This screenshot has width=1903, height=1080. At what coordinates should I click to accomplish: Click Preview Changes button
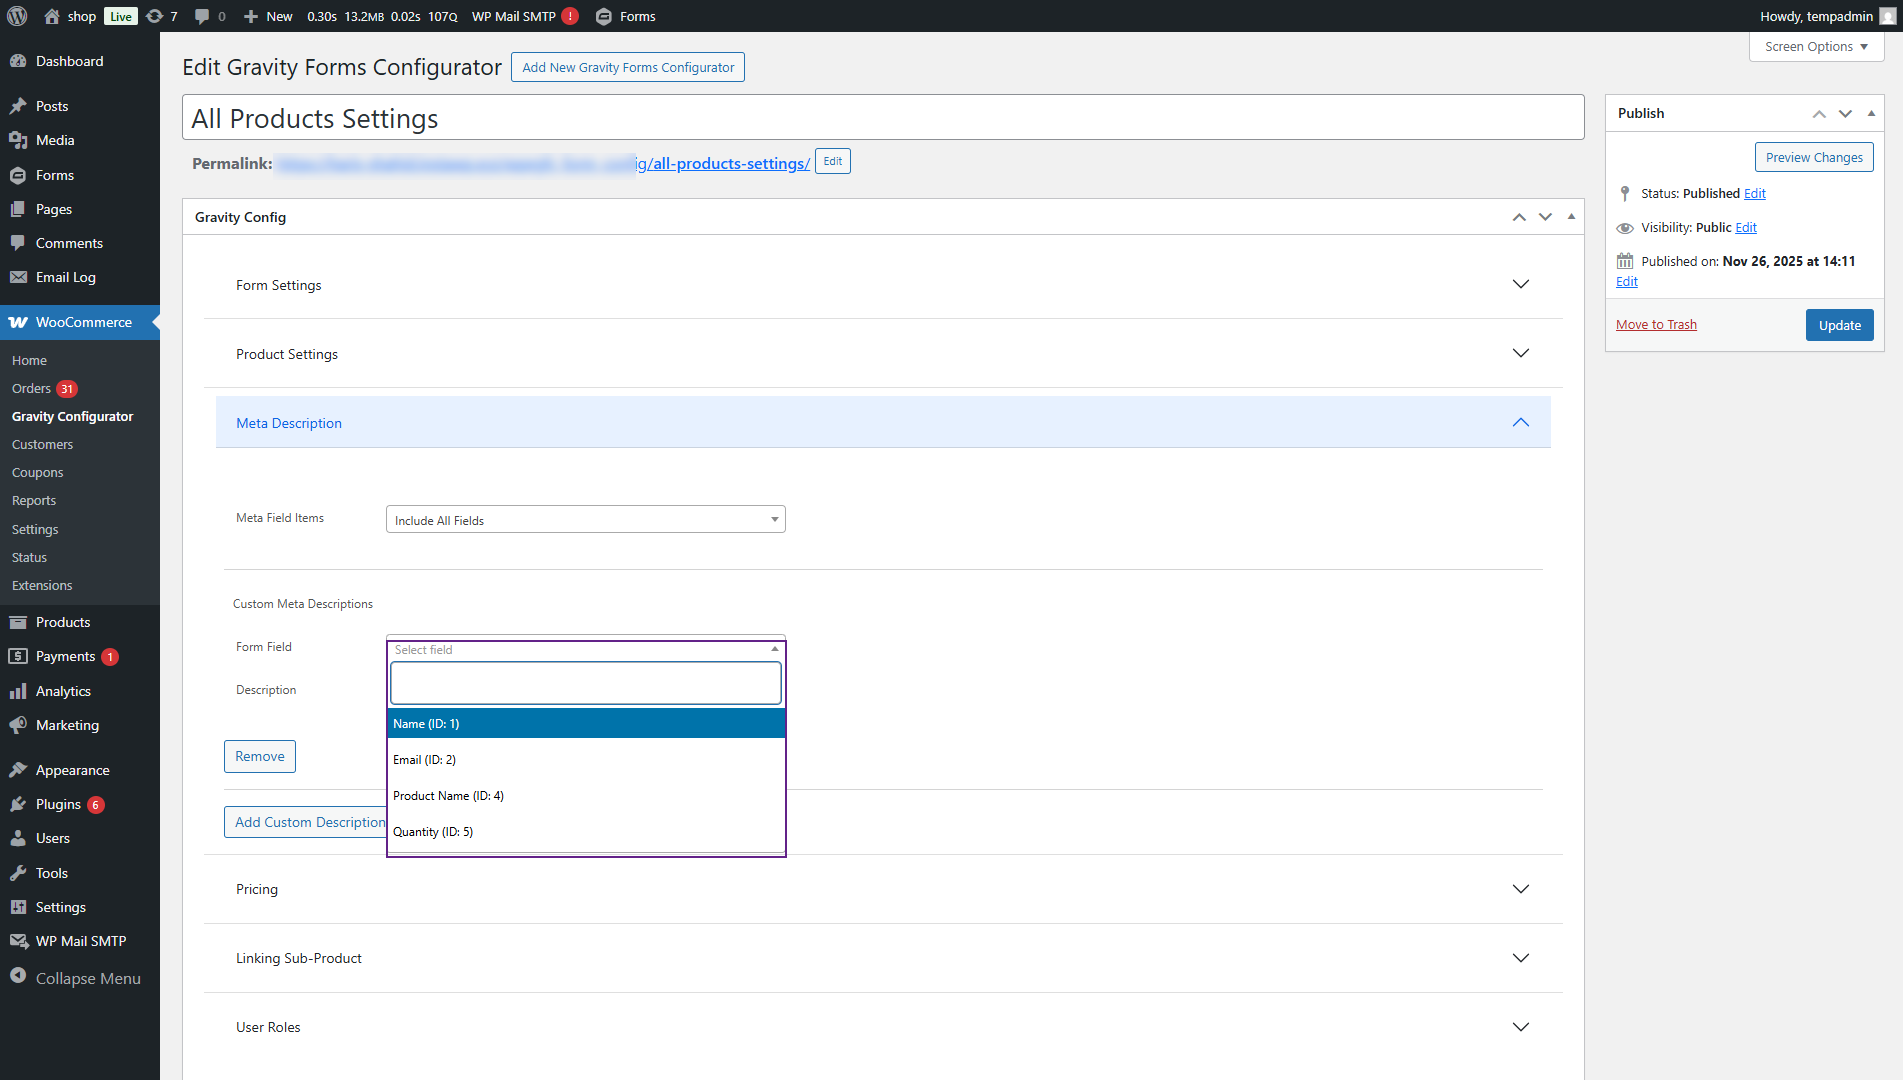pos(1814,158)
